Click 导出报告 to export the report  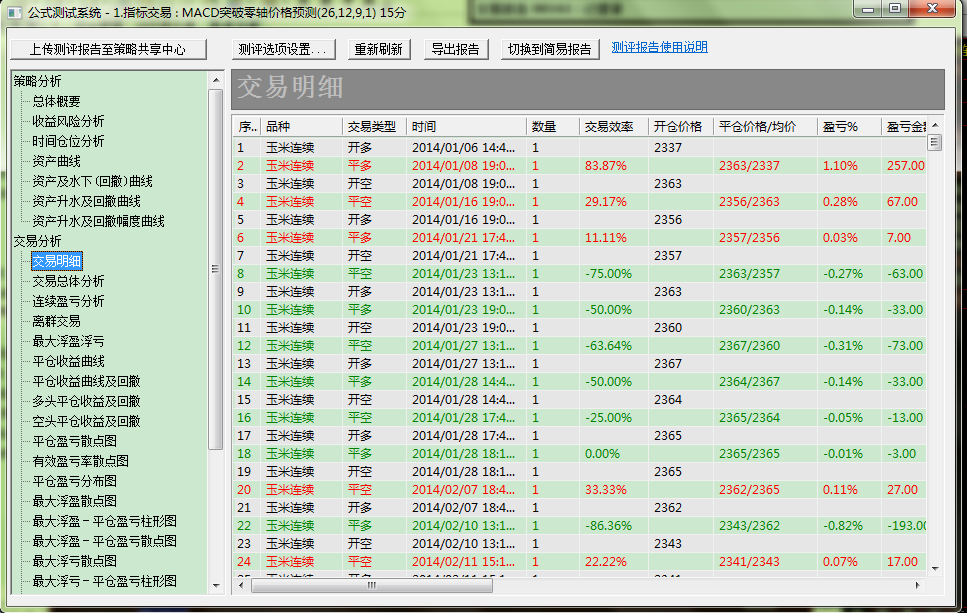455,49
